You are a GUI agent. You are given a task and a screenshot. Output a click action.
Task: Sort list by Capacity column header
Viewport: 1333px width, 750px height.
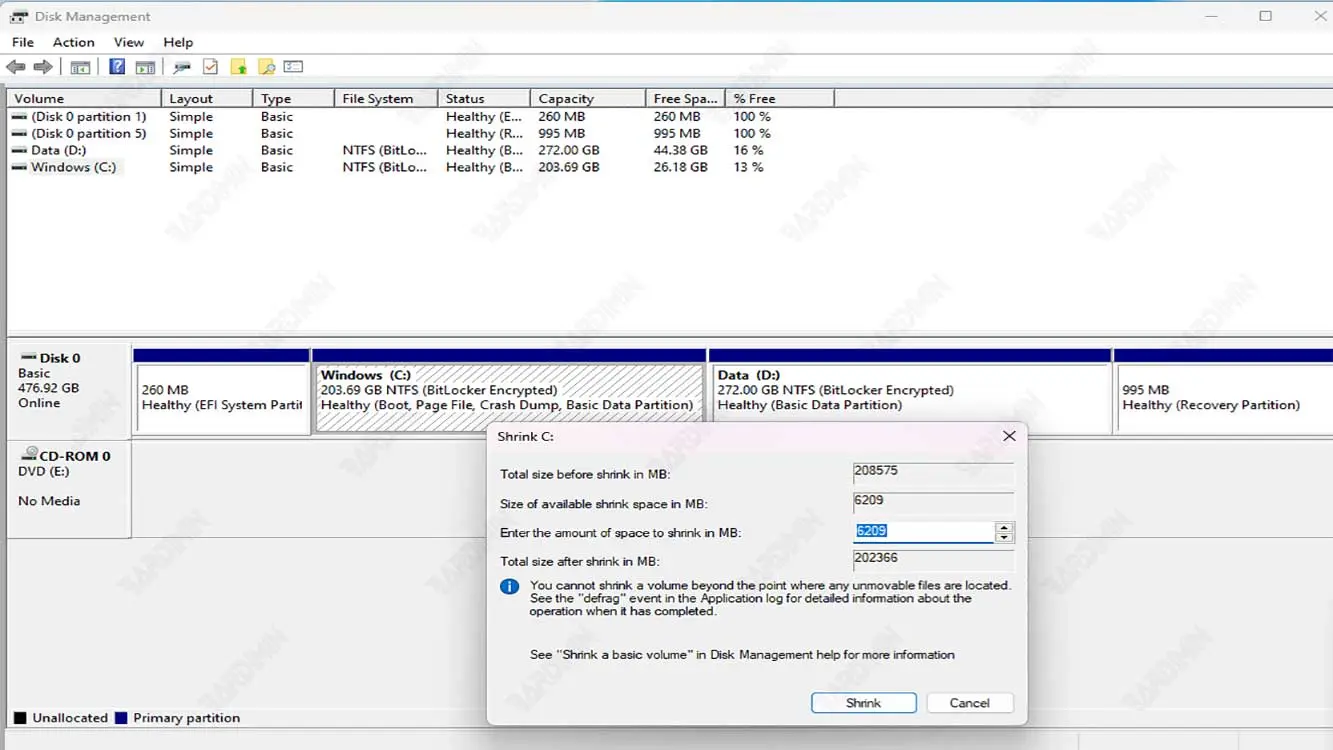click(587, 99)
